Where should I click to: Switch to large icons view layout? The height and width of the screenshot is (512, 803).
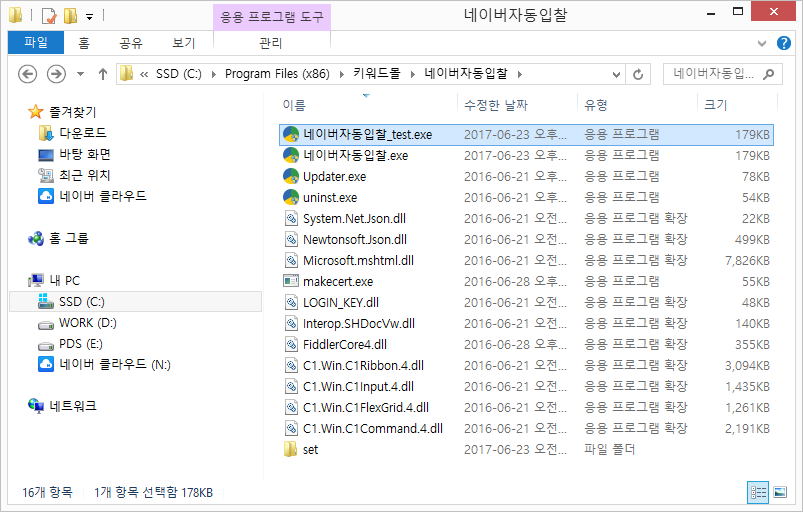click(780, 493)
